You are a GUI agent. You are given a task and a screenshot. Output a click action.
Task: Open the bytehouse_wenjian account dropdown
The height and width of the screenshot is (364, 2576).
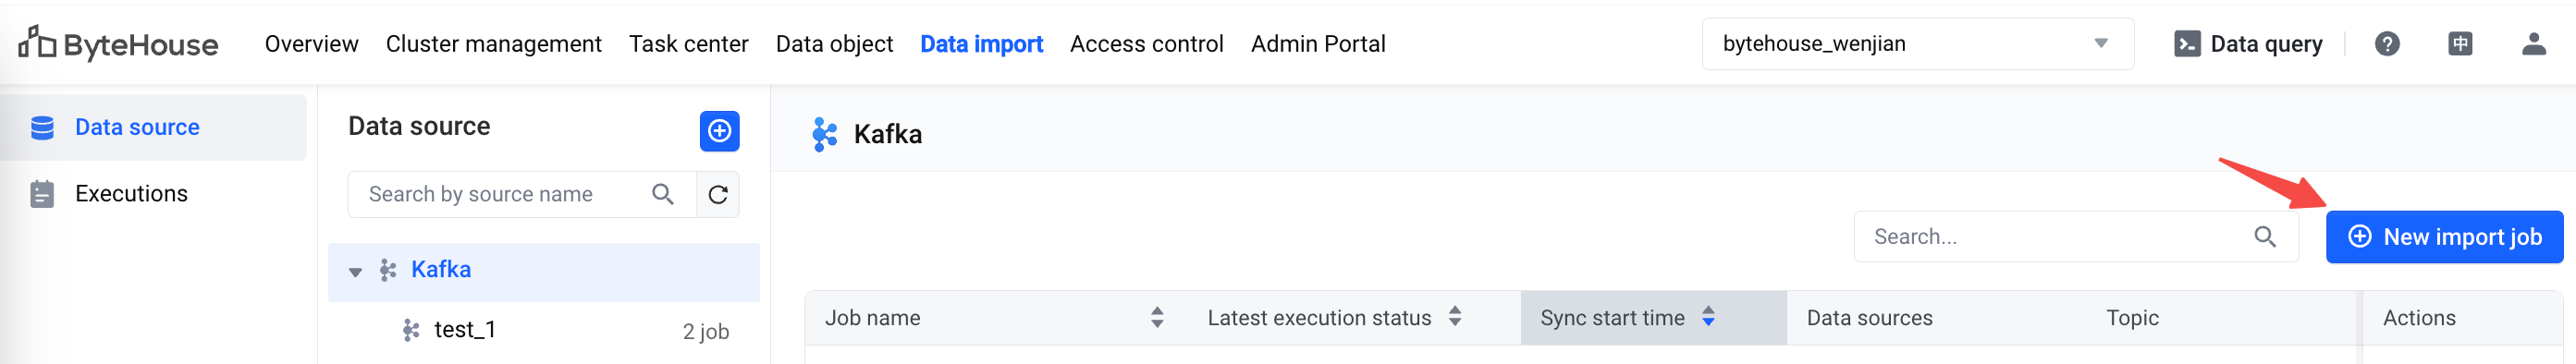point(1917,44)
